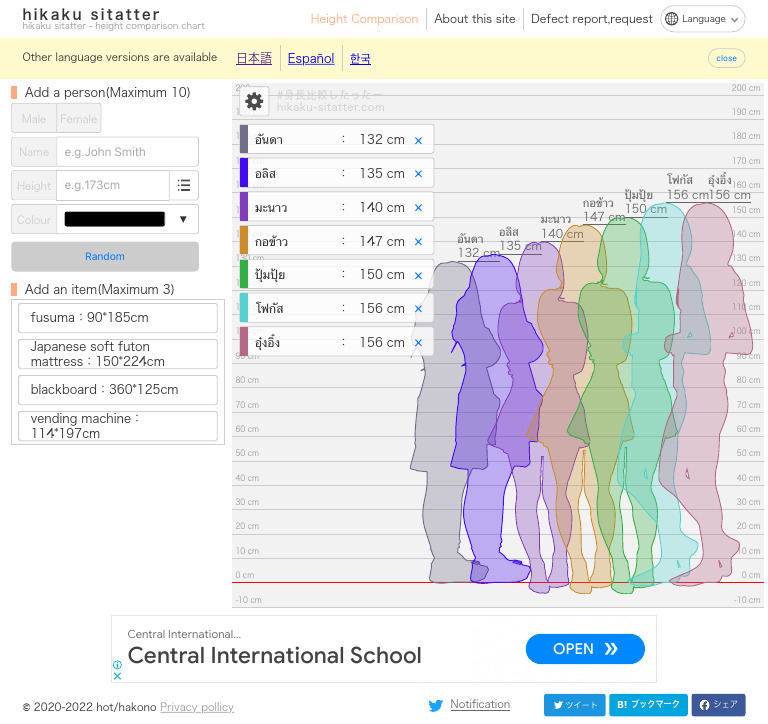Share via Facebook シェア button
Image resolution: width=768 pixels, height=724 pixels.
click(719, 705)
